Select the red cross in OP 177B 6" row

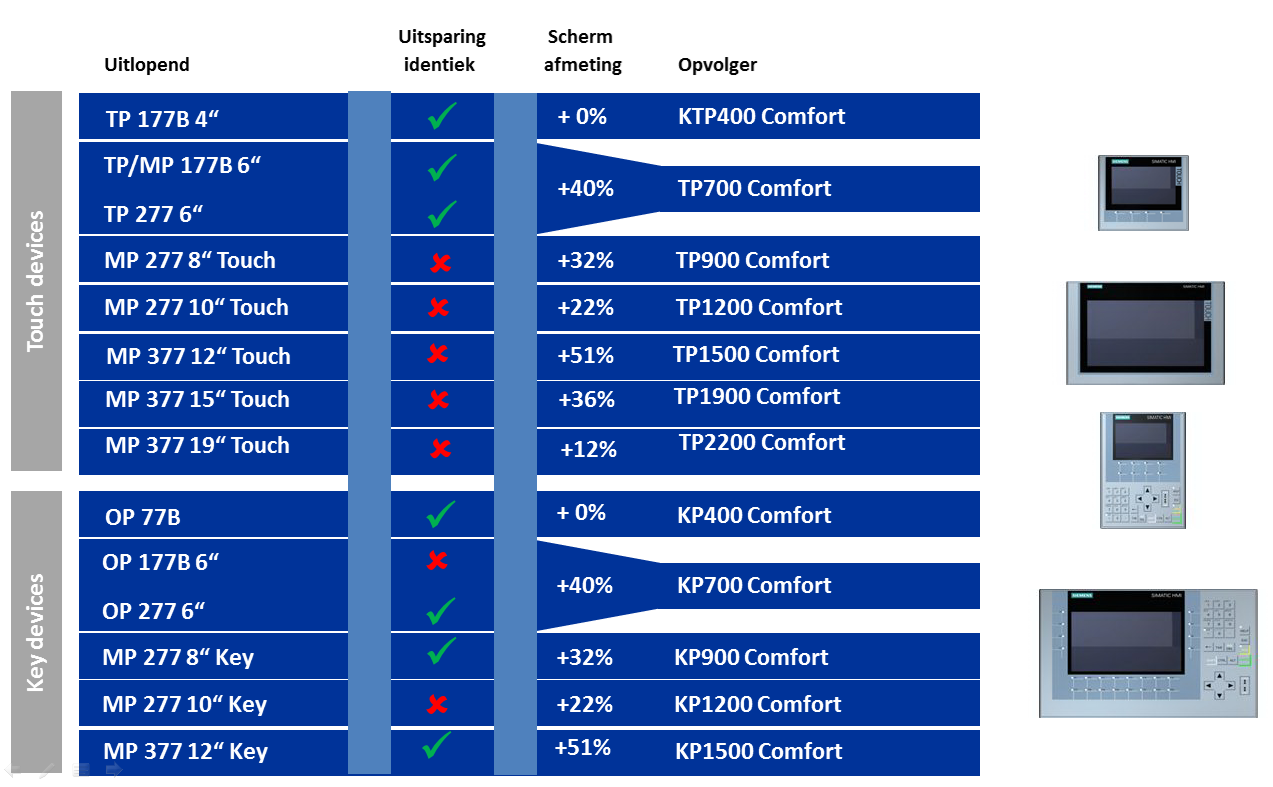click(x=437, y=561)
